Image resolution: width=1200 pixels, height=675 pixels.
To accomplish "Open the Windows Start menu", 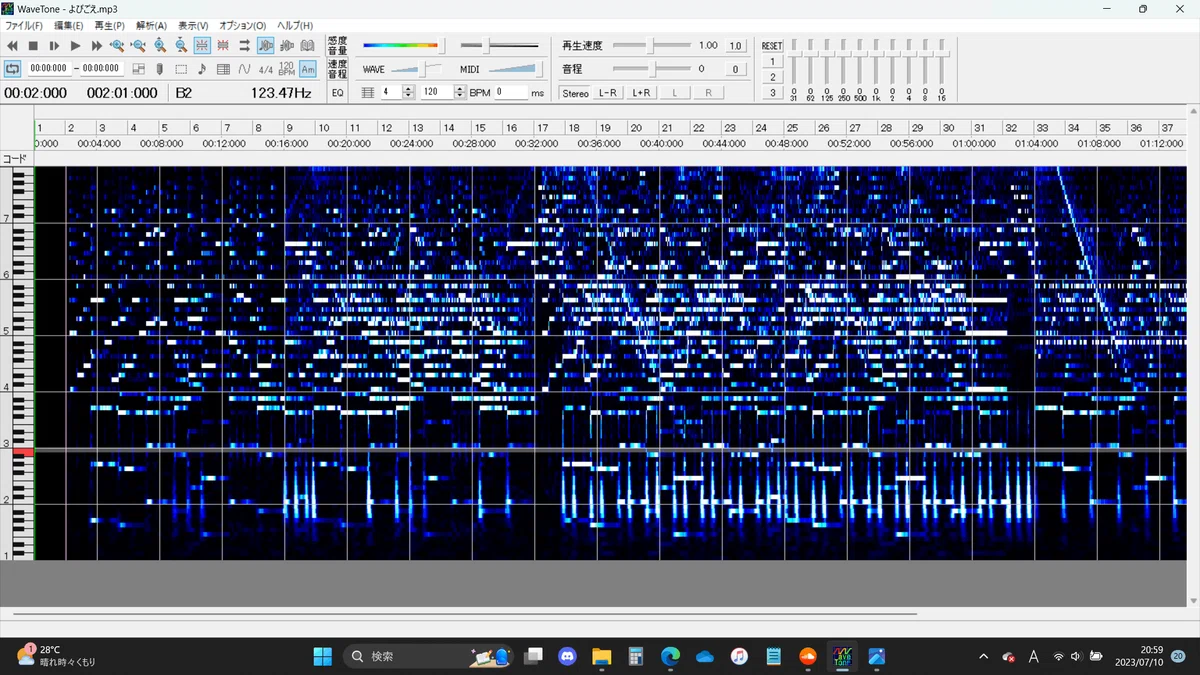I will [322, 656].
